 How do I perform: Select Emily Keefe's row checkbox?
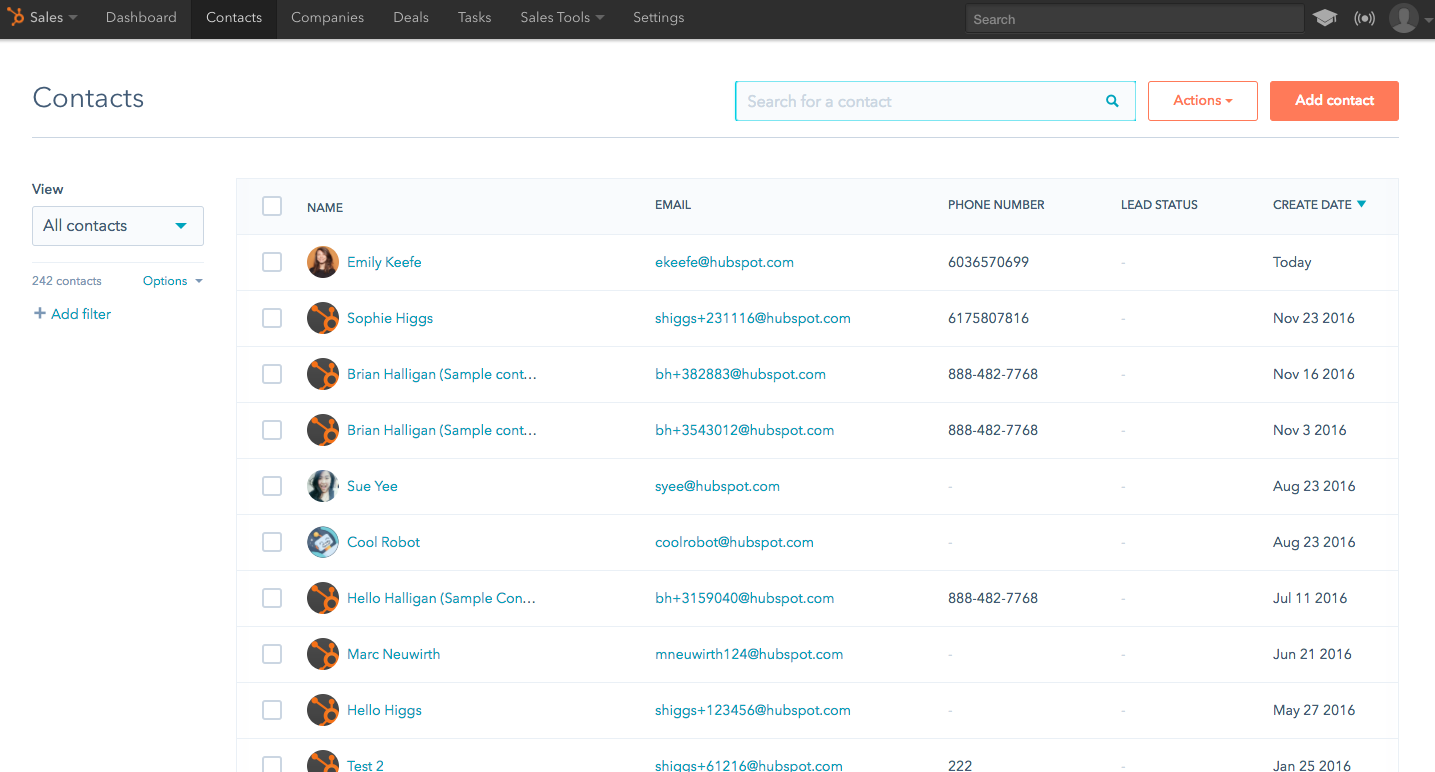click(x=272, y=262)
